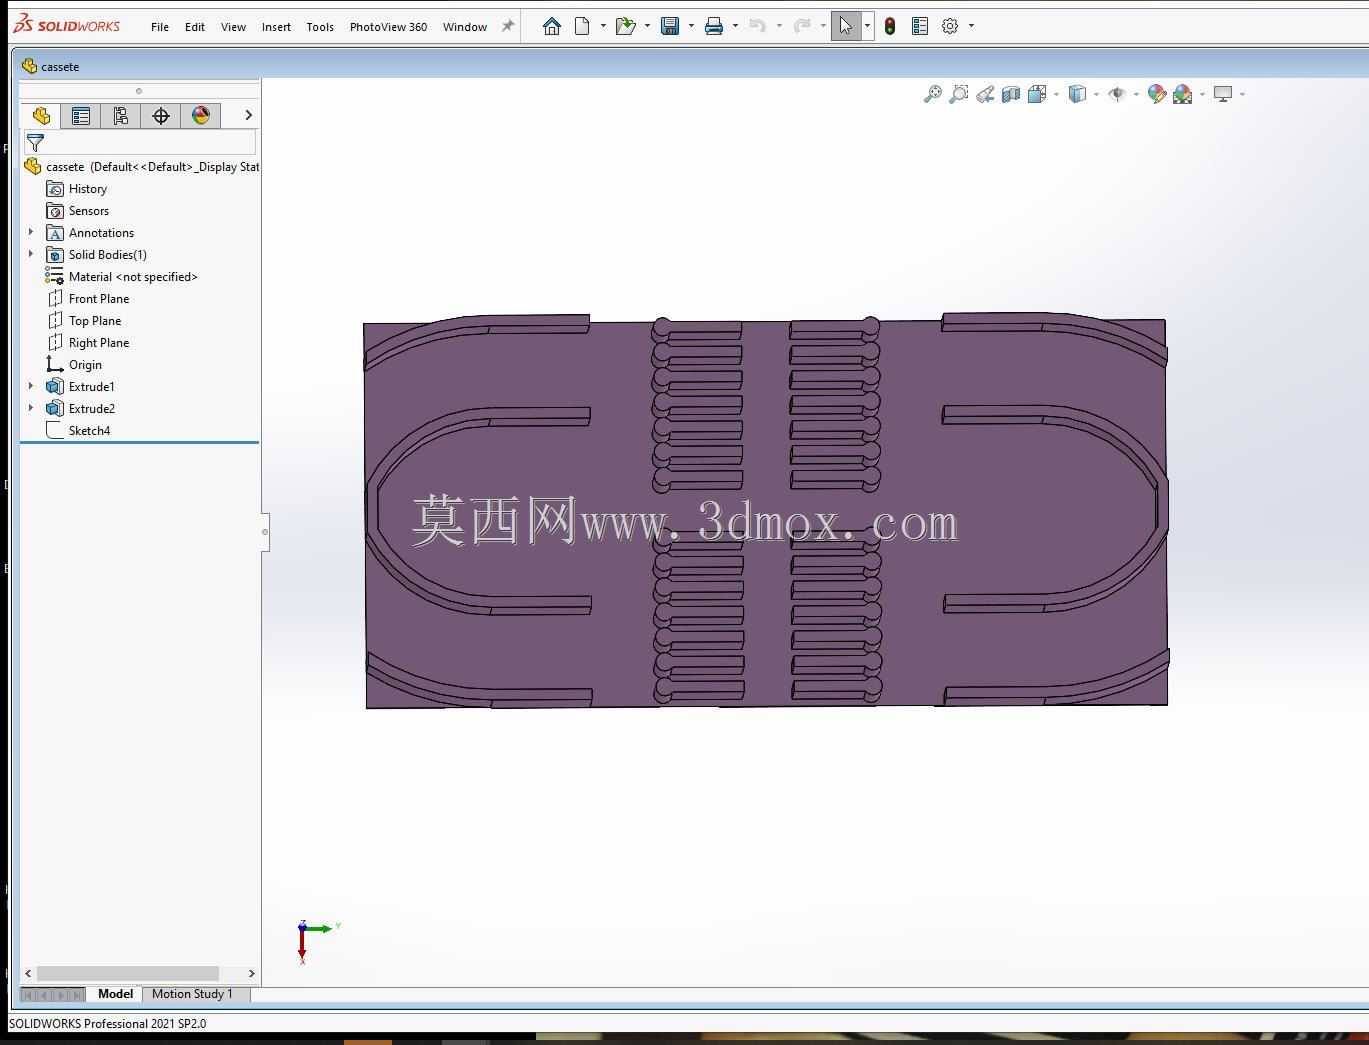The width and height of the screenshot is (1369, 1045).
Task: Open the Select tool dropdown arrow
Action: click(x=867, y=26)
